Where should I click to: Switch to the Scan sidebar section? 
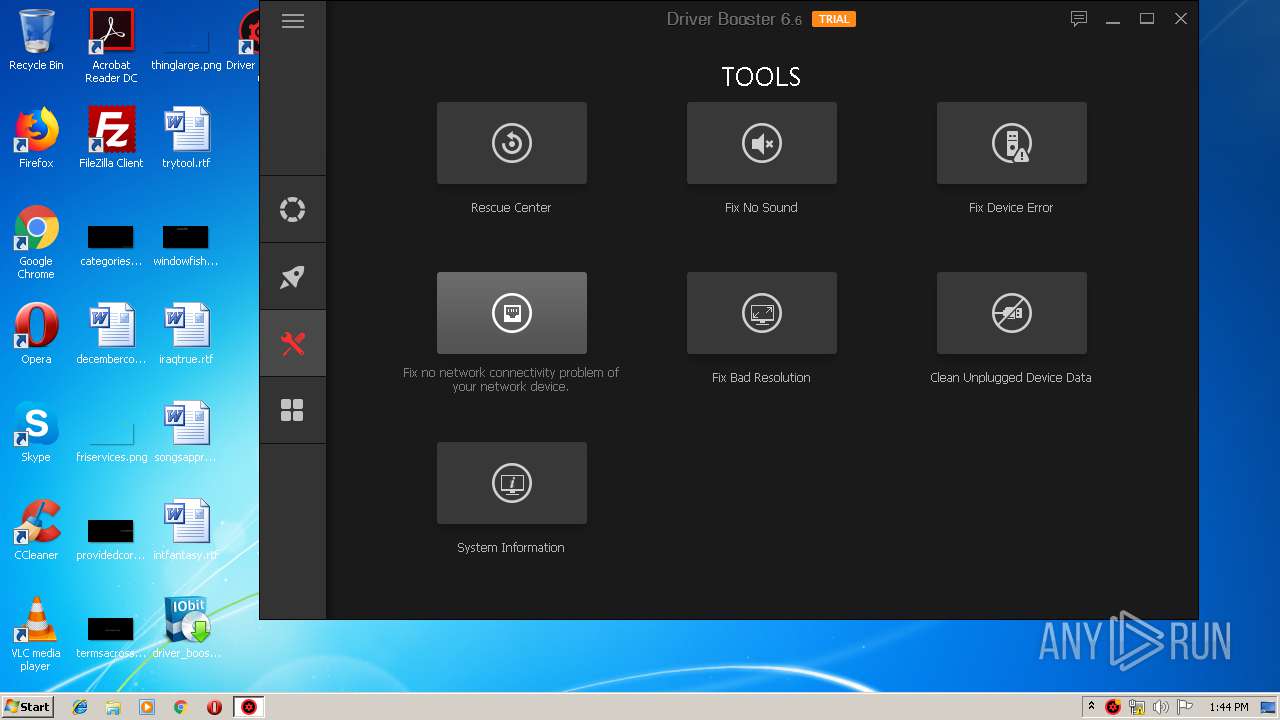[x=292, y=210]
